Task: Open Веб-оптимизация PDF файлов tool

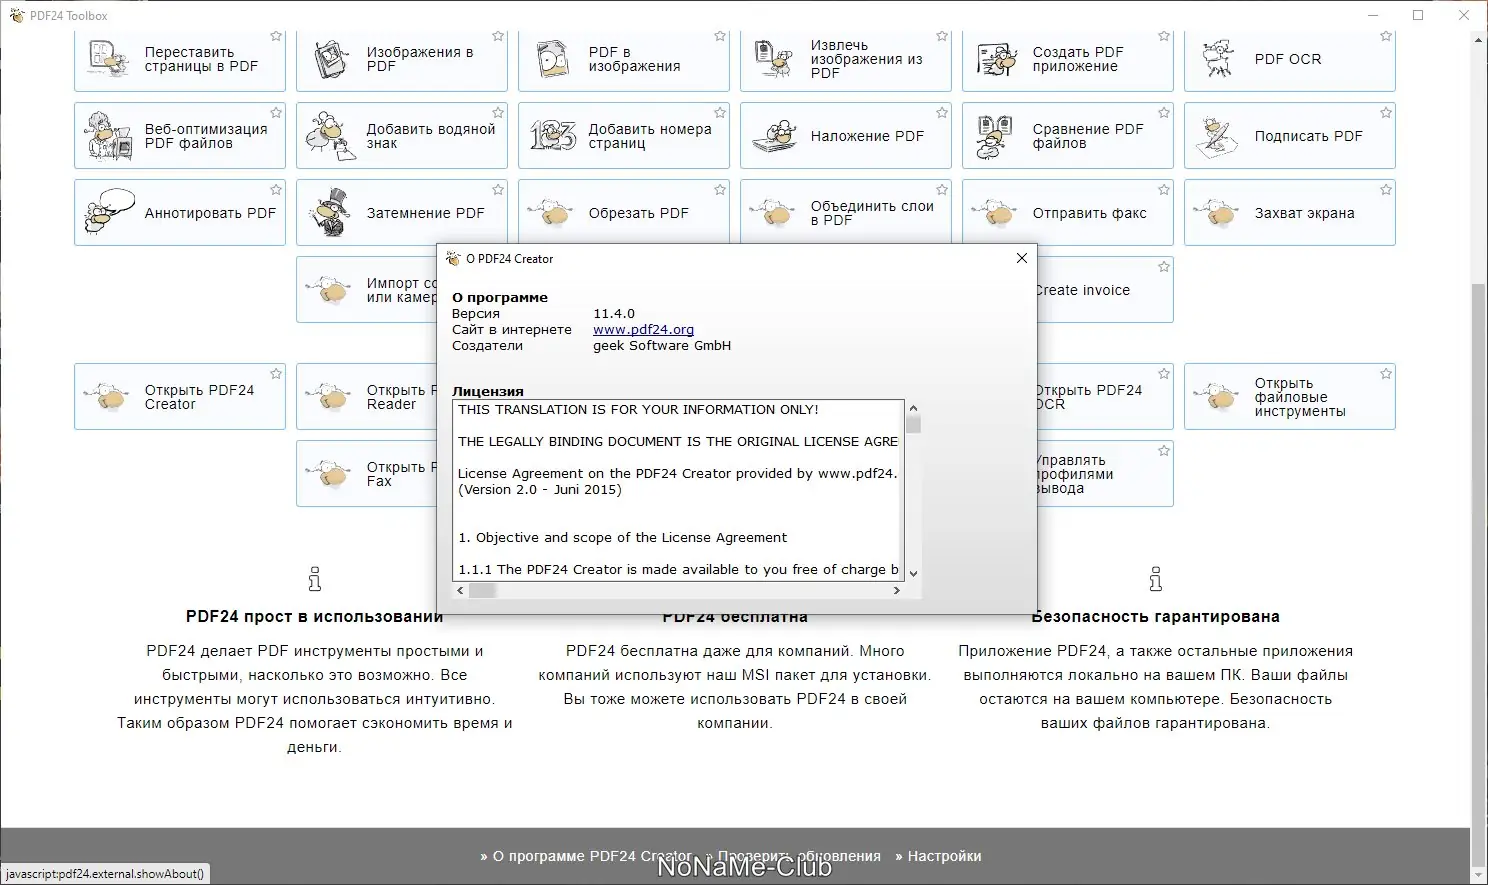Action: tap(180, 136)
